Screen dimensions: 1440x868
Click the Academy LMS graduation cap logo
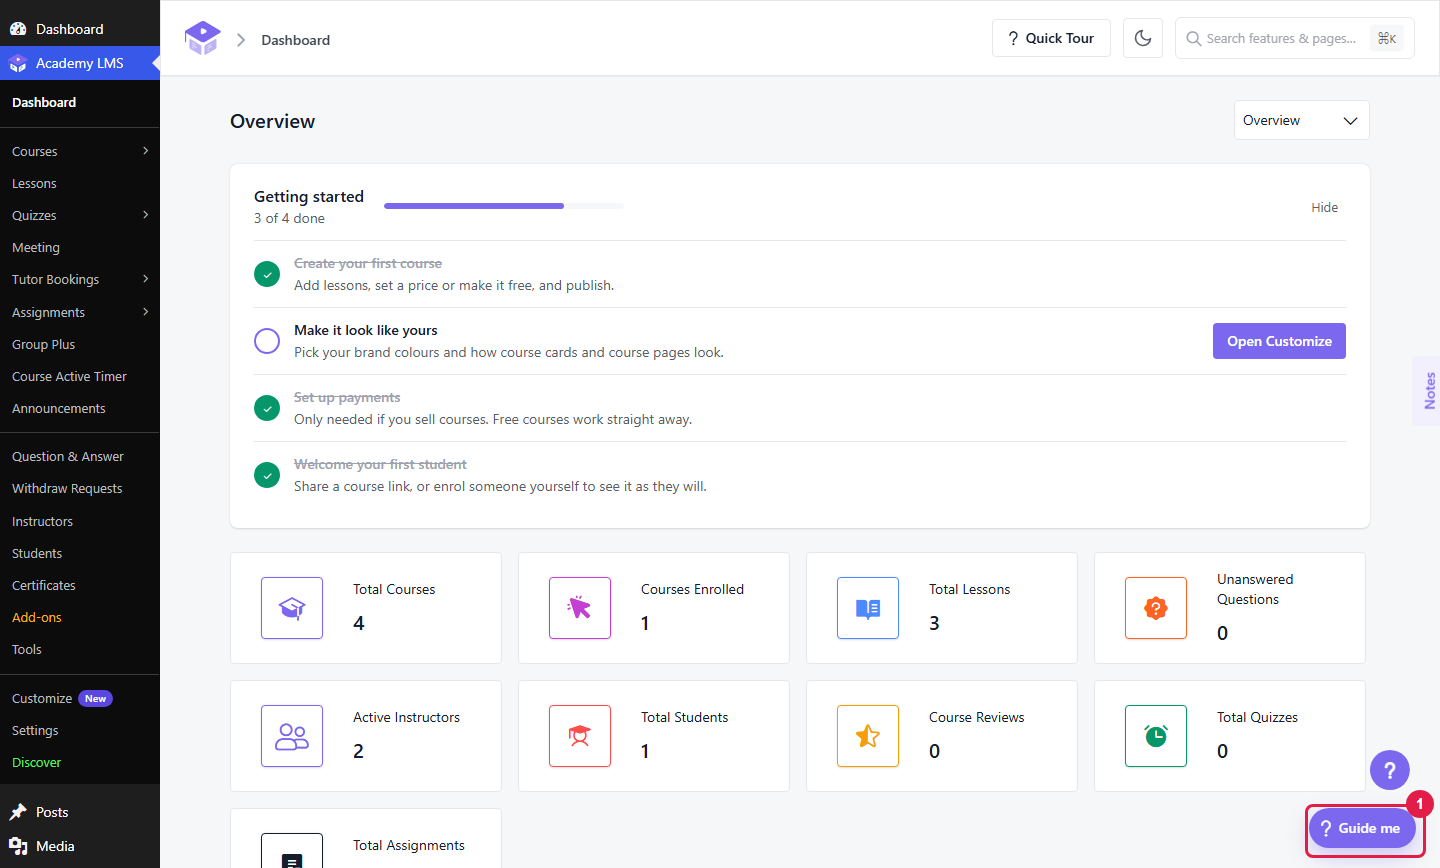pos(202,38)
